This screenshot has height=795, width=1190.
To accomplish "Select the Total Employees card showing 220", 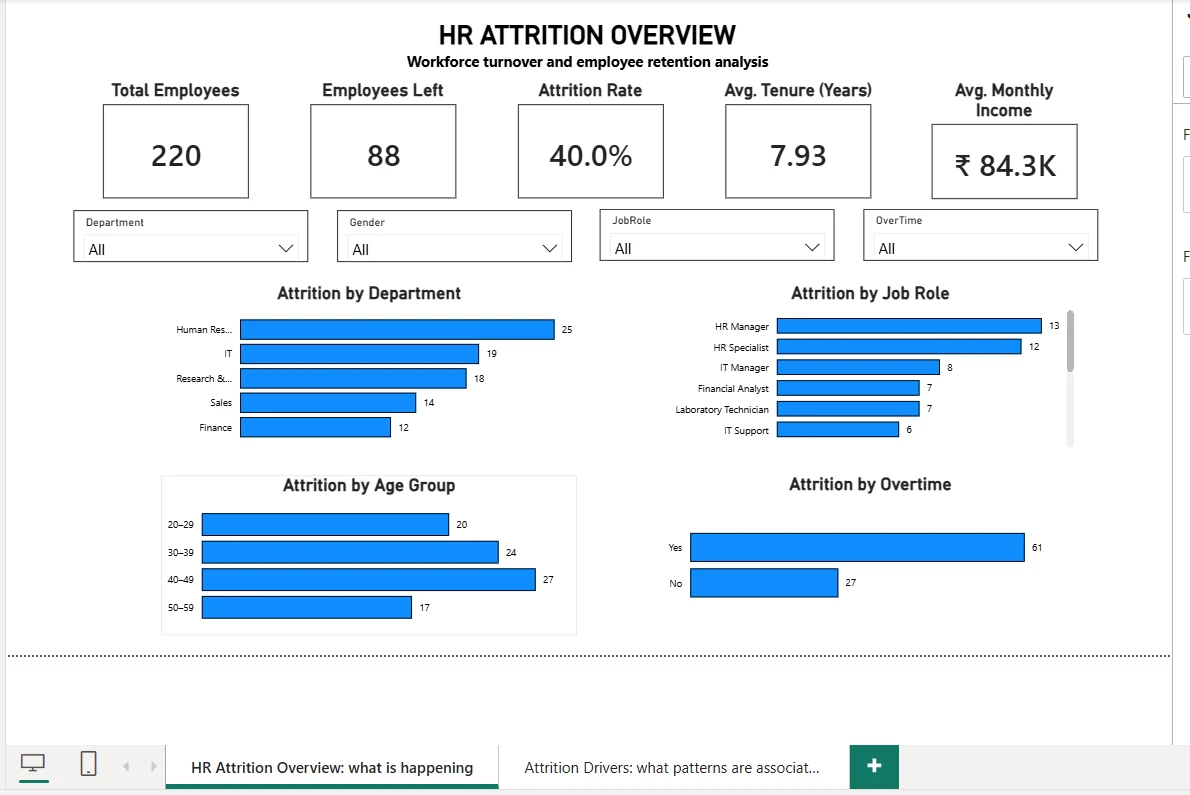I will pyautogui.click(x=176, y=152).
